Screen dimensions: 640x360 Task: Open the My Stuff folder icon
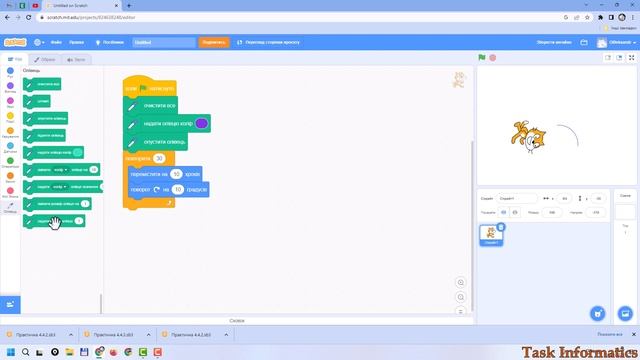[x=584, y=42]
